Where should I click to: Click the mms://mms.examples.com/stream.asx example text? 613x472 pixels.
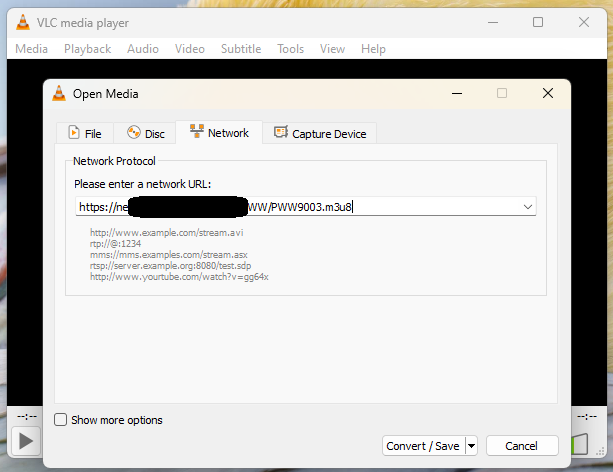[168, 255]
